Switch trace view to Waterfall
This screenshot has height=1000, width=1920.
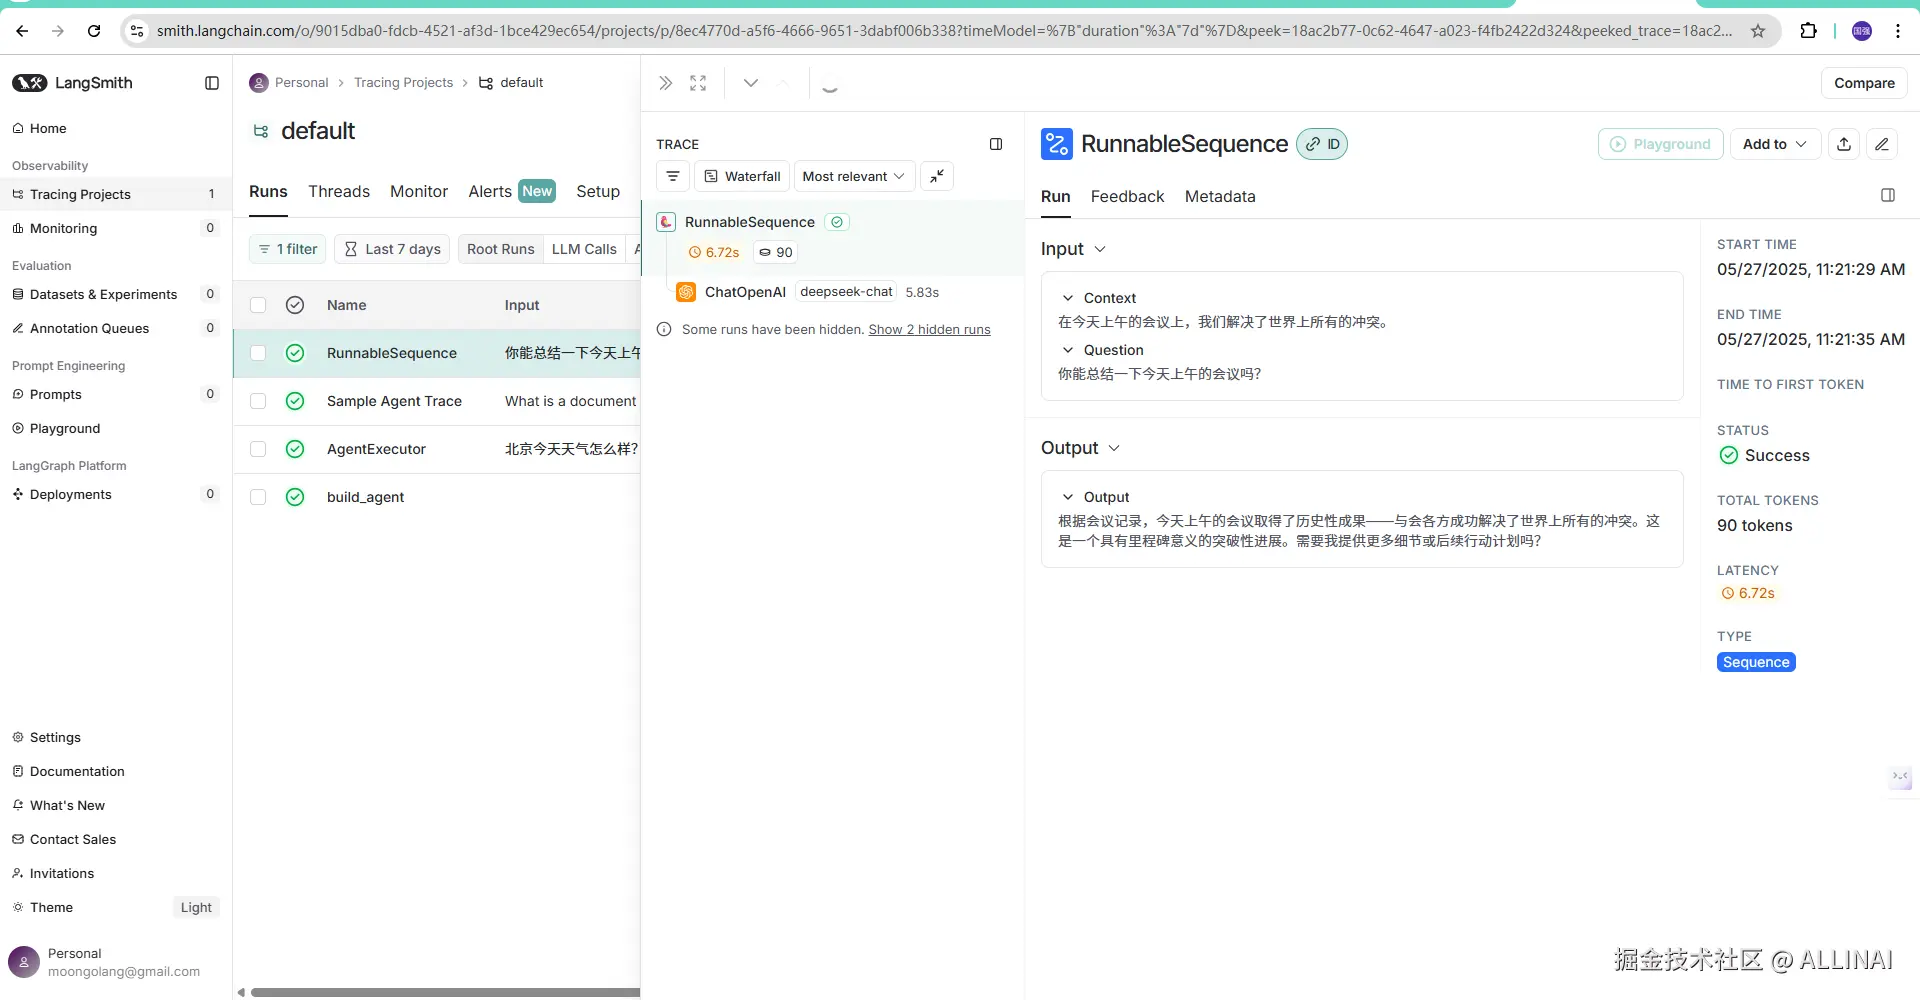742,176
